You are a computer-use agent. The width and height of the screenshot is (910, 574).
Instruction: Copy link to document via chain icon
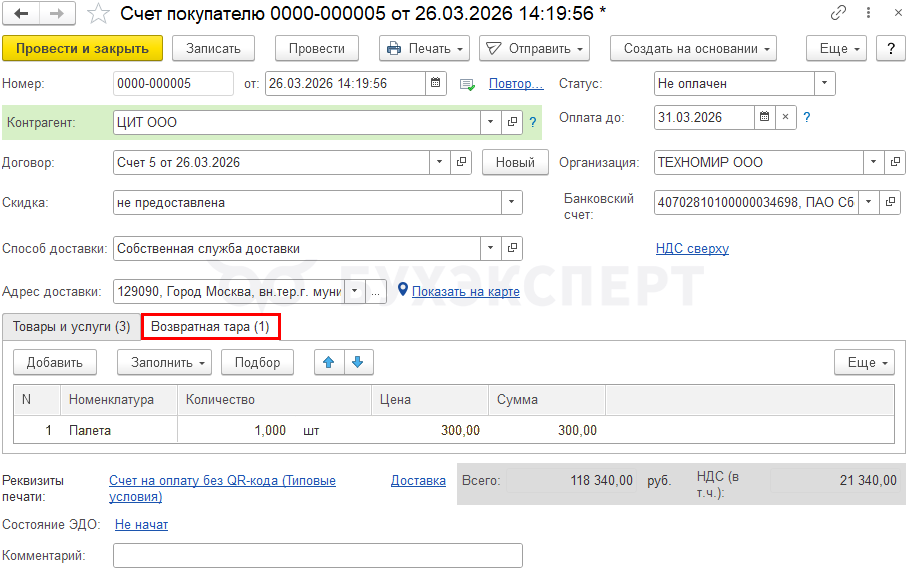click(838, 13)
